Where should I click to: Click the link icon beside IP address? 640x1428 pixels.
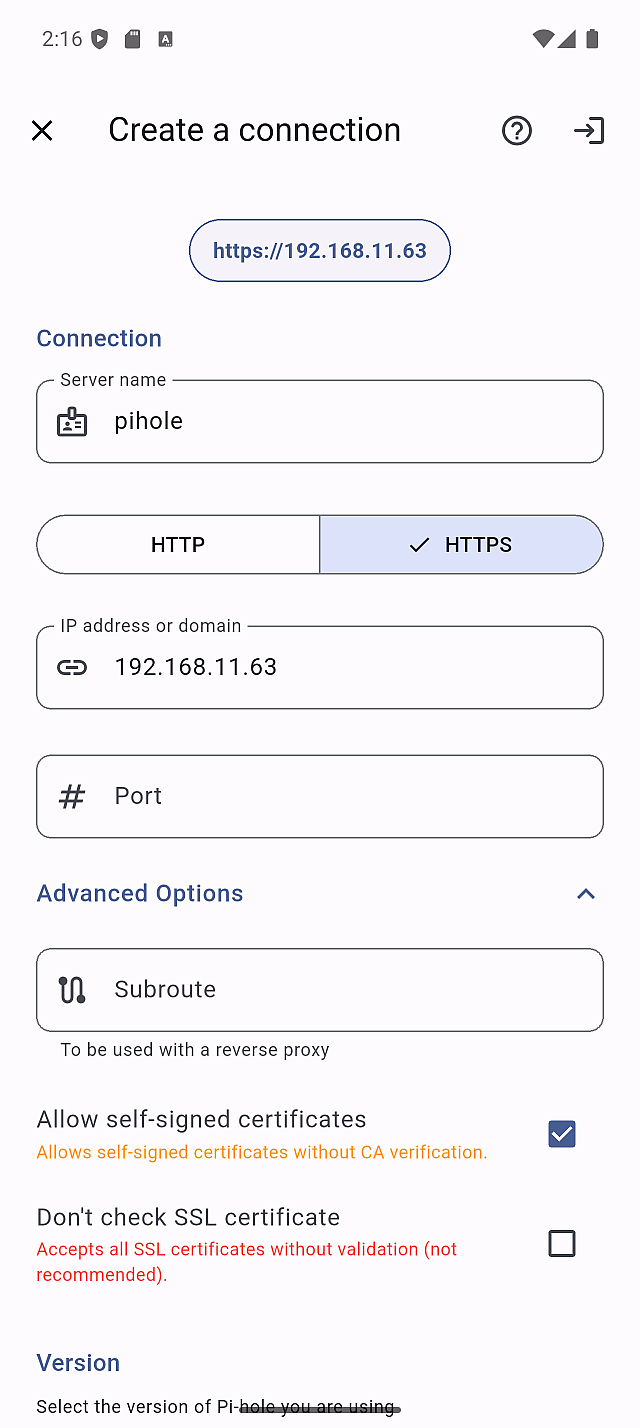tap(71, 667)
